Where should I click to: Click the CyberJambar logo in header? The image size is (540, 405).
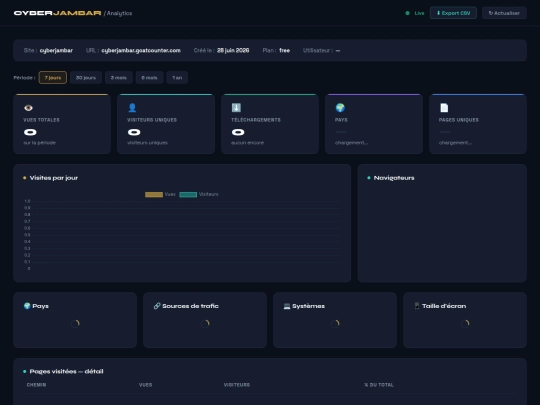coord(58,13)
